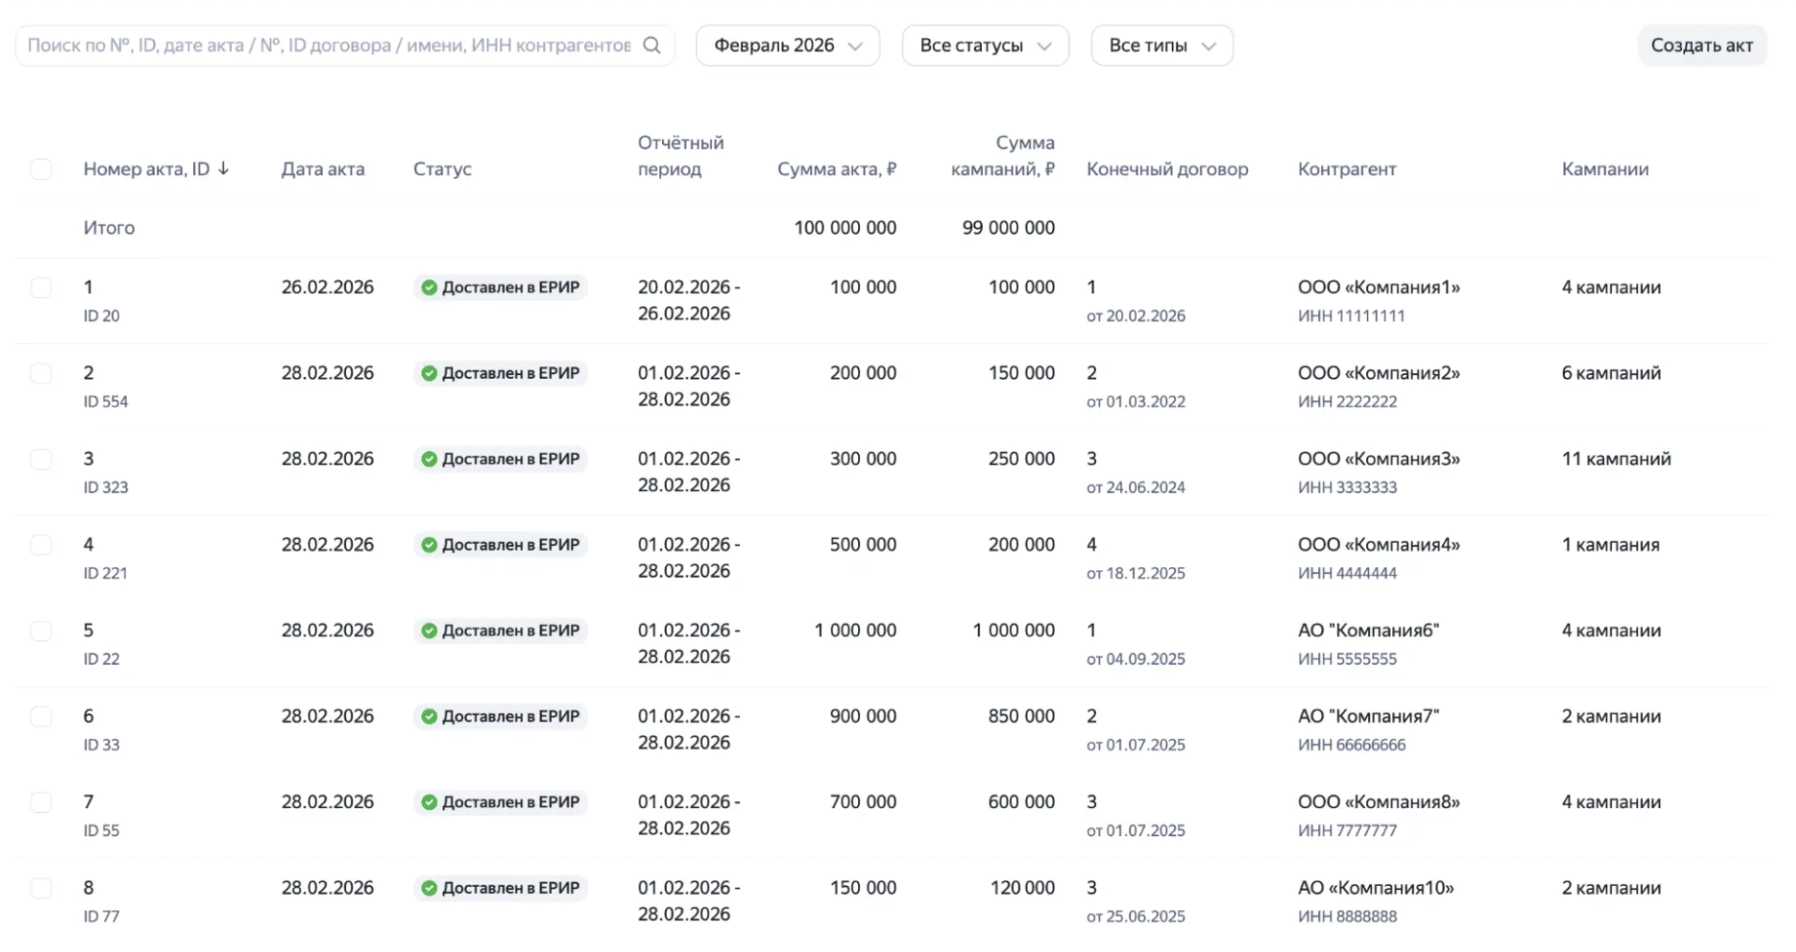Screen dimensions: 1796x952
Task: Click green check status icon for act 3
Action: click(429, 459)
